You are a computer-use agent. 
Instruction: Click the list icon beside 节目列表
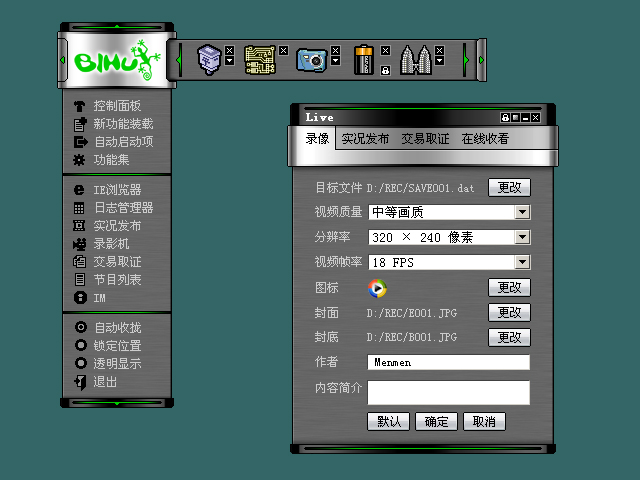pos(80,280)
